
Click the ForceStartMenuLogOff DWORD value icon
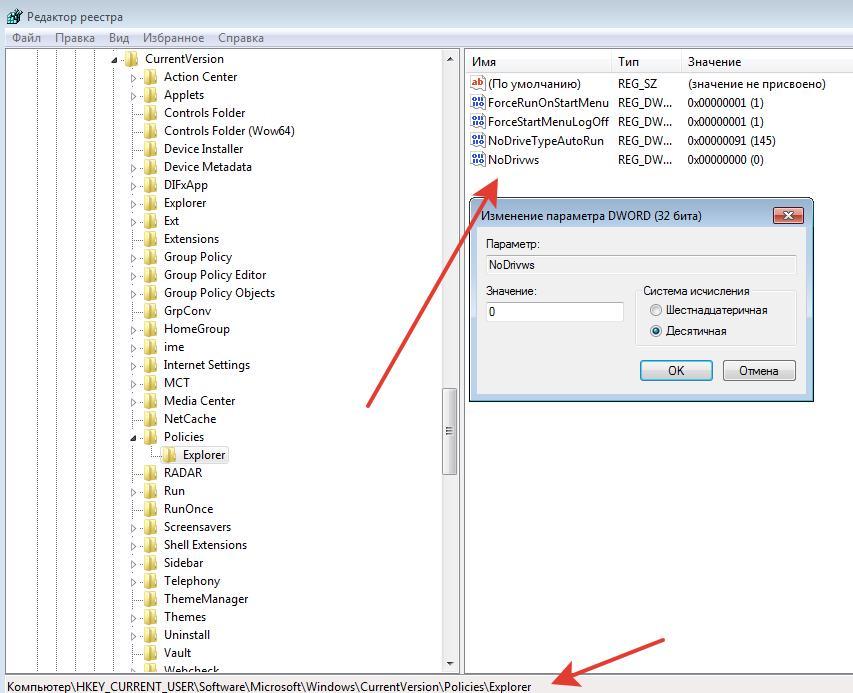coord(478,121)
